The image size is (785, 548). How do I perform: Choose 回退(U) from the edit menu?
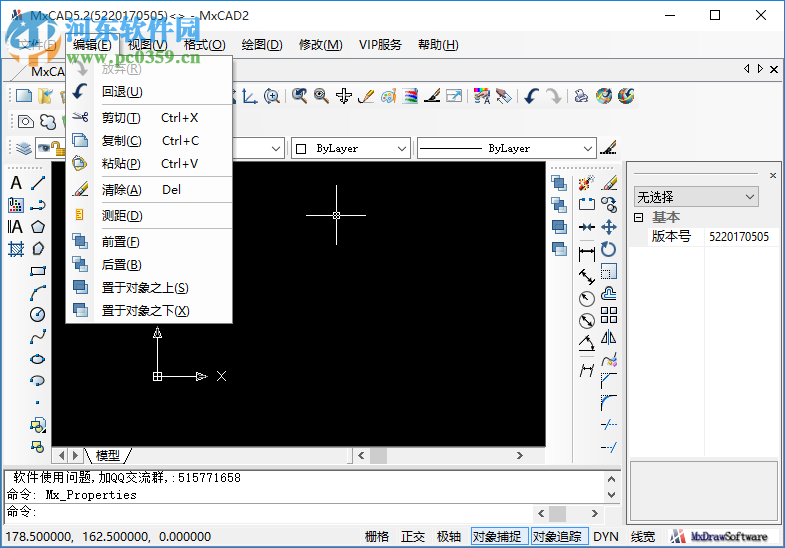[x=149, y=92]
